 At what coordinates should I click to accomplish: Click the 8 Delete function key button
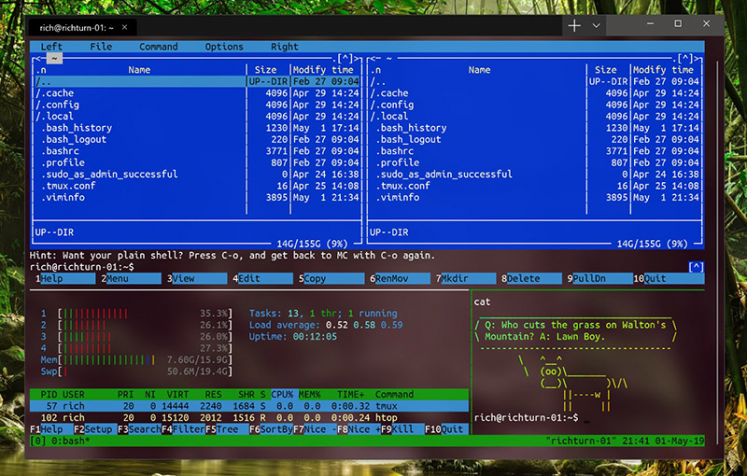click(531, 279)
